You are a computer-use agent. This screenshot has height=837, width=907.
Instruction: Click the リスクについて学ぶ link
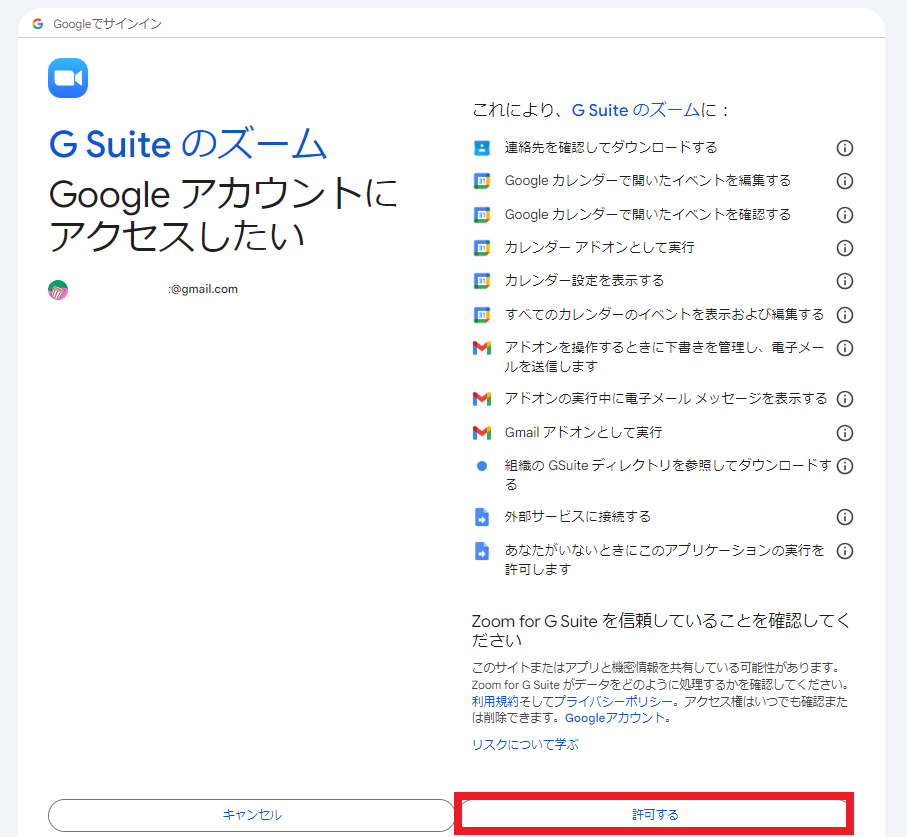pos(525,745)
